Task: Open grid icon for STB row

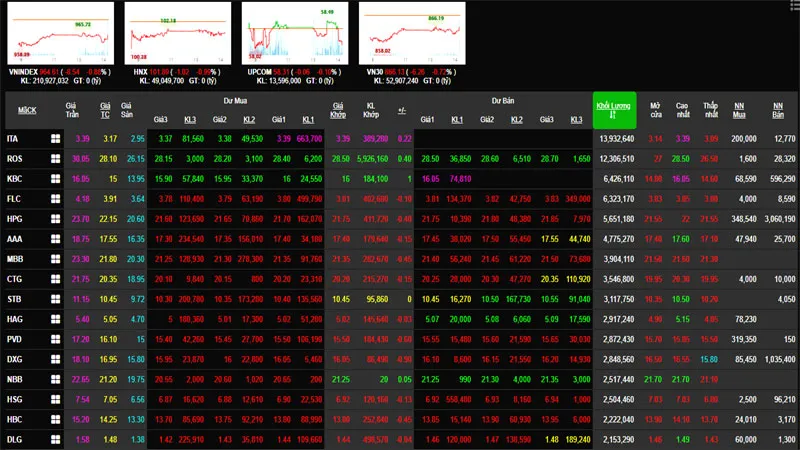Action: (x=55, y=299)
